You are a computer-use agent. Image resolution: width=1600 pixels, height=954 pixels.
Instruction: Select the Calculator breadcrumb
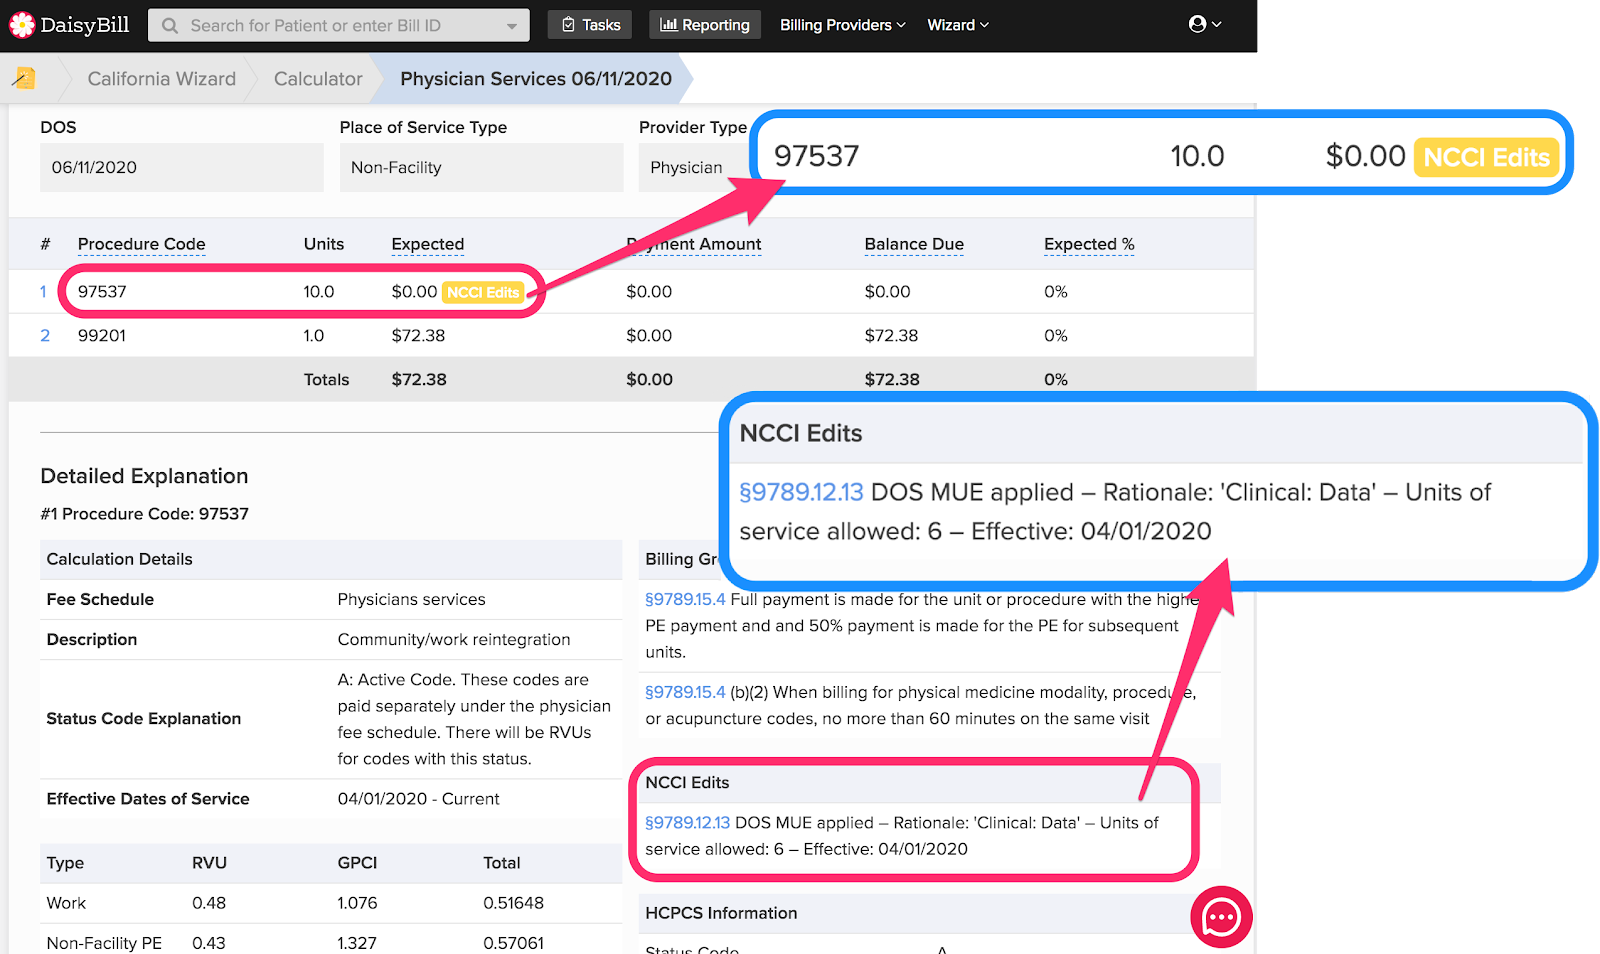[x=317, y=78]
